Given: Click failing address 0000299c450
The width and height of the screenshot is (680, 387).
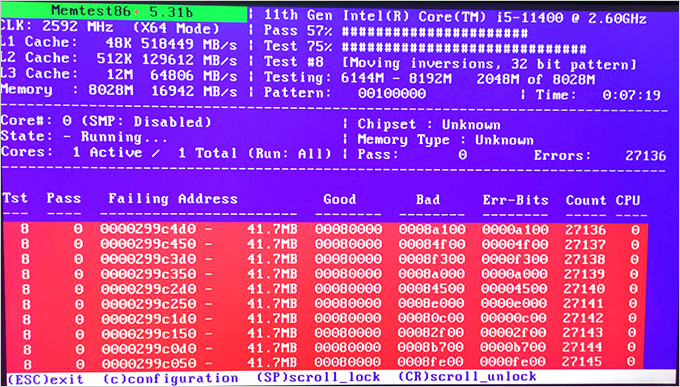Looking at the screenshot, I should tap(148, 244).
